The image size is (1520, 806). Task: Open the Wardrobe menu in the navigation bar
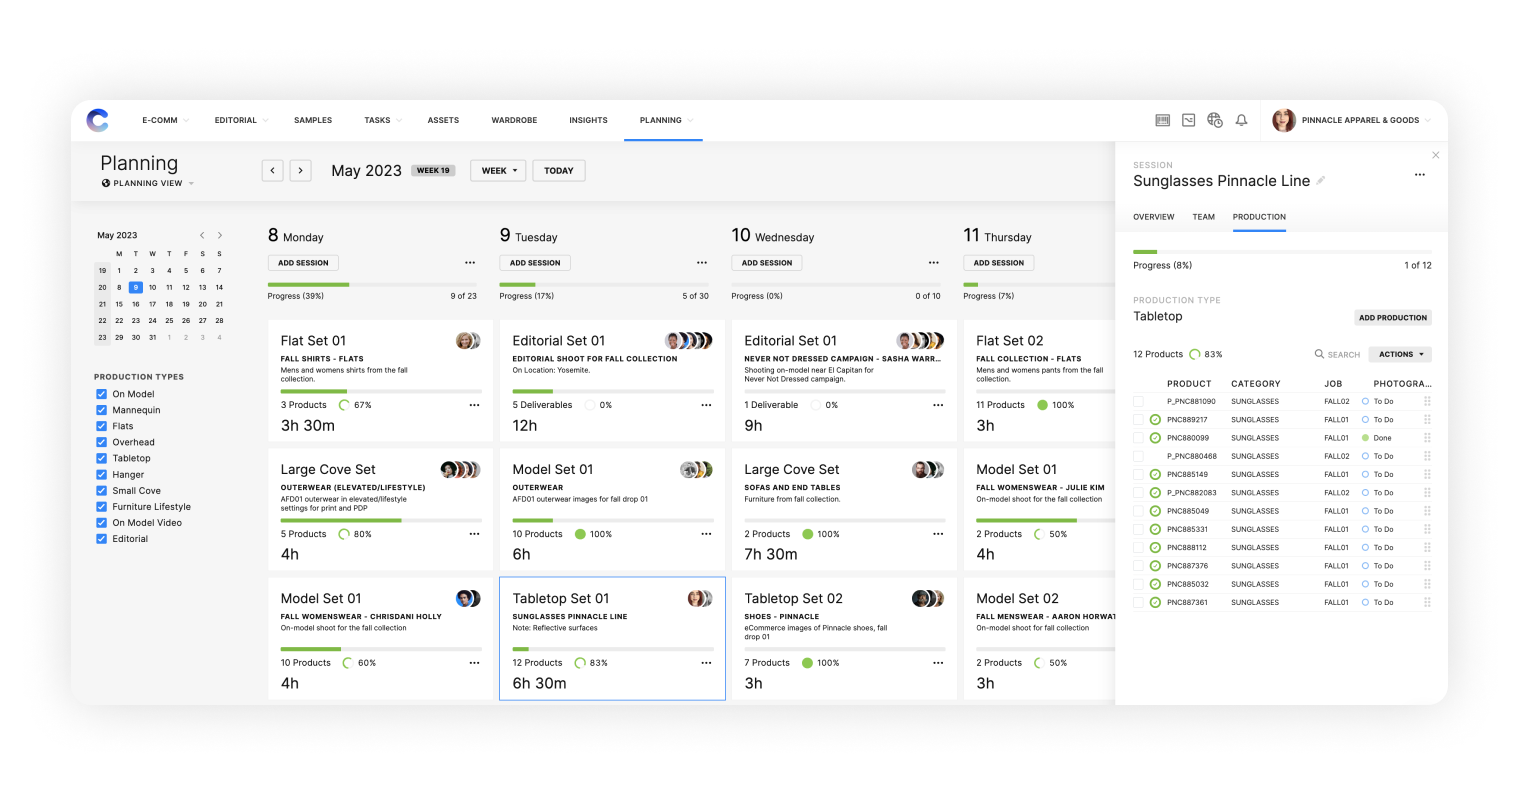pos(514,120)
